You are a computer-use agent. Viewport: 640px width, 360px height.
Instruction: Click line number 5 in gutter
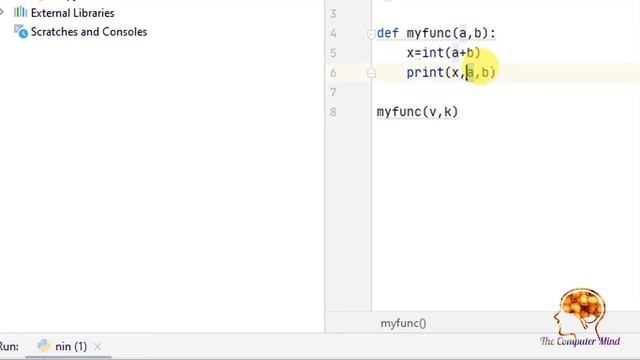[333, 53]
